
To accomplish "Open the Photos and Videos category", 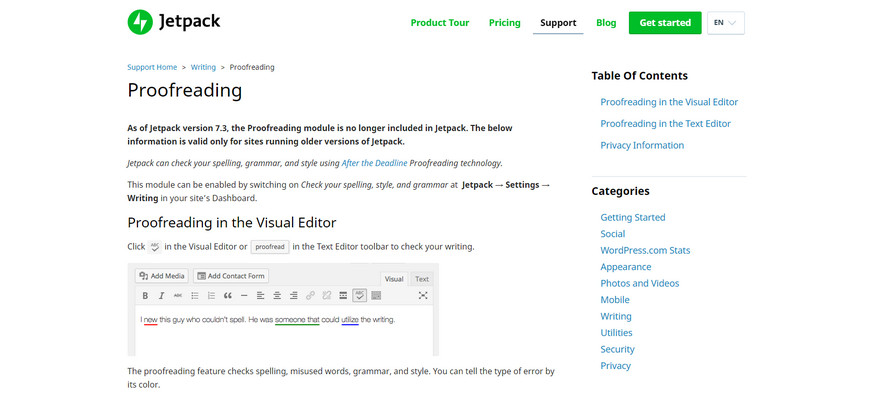I will (640, 284).
